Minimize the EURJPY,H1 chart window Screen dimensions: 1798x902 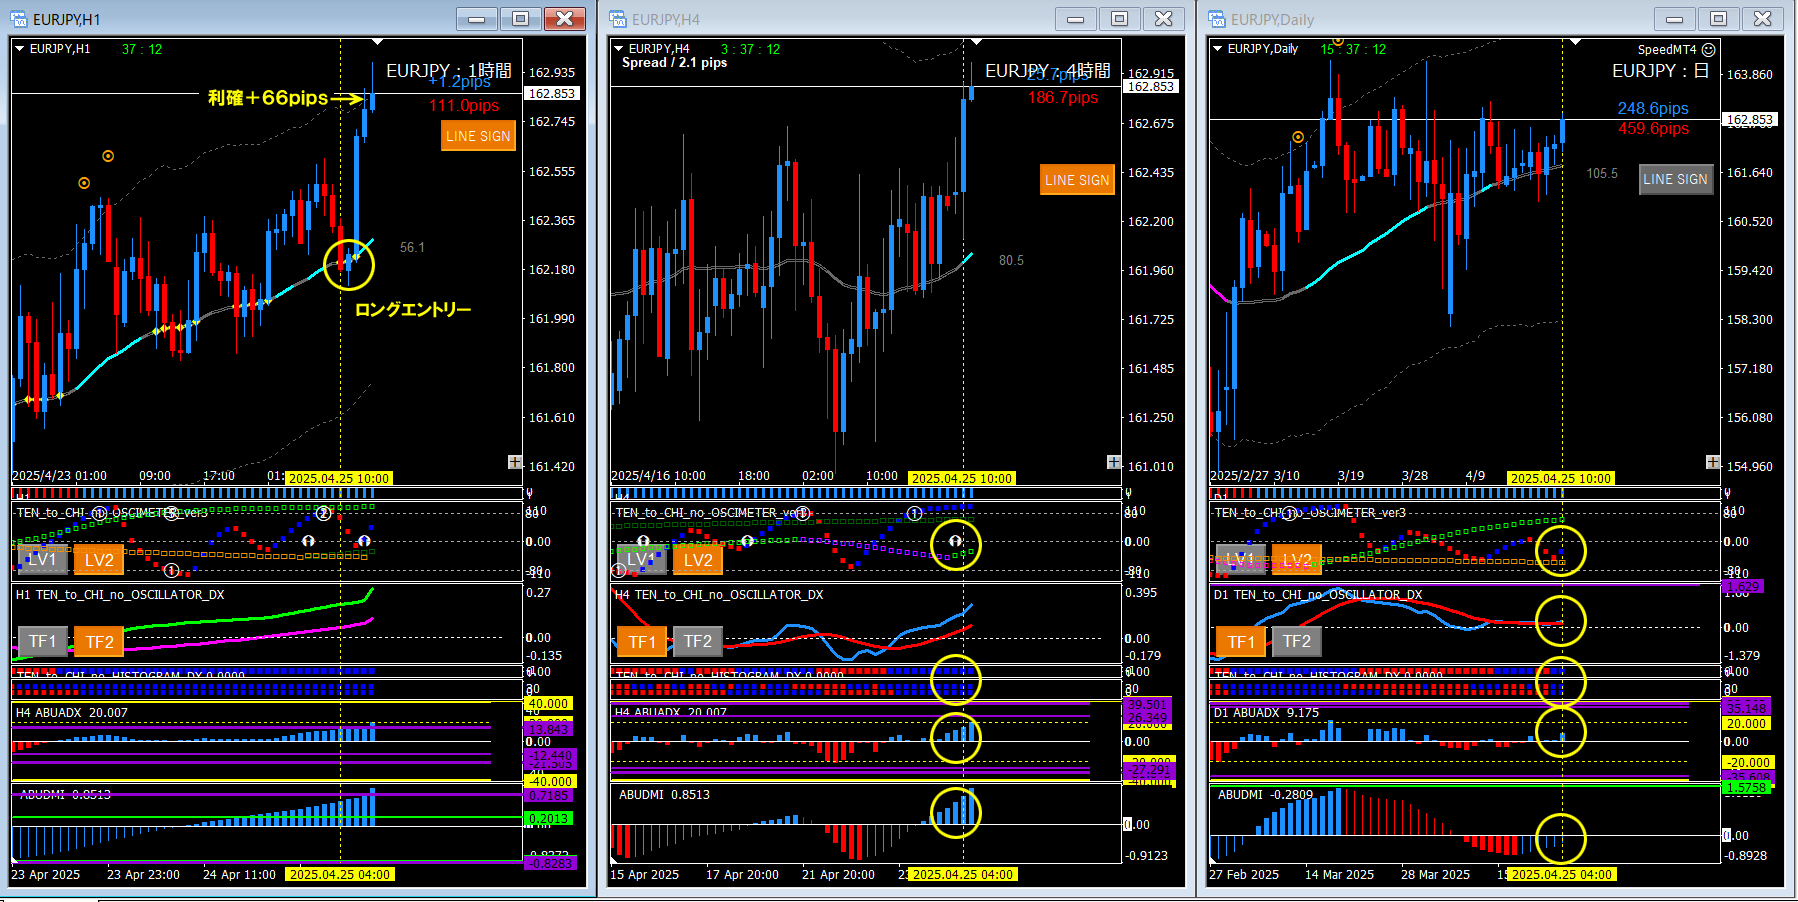coord(477,19)
